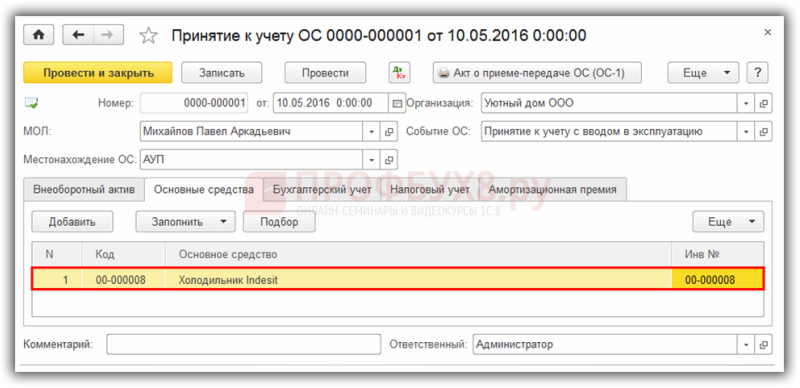
Task: Click the forward arrow button
Action: click(108, 35)
